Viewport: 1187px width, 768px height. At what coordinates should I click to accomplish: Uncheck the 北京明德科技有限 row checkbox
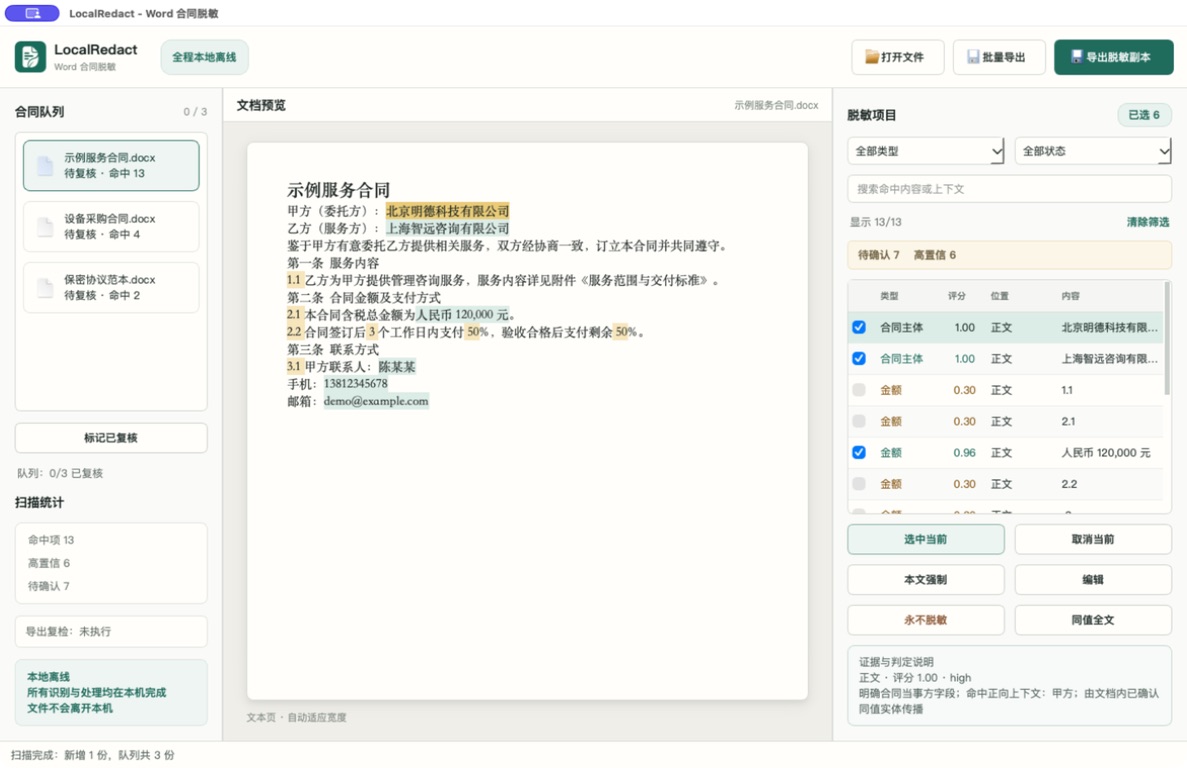tap(858, 327)
